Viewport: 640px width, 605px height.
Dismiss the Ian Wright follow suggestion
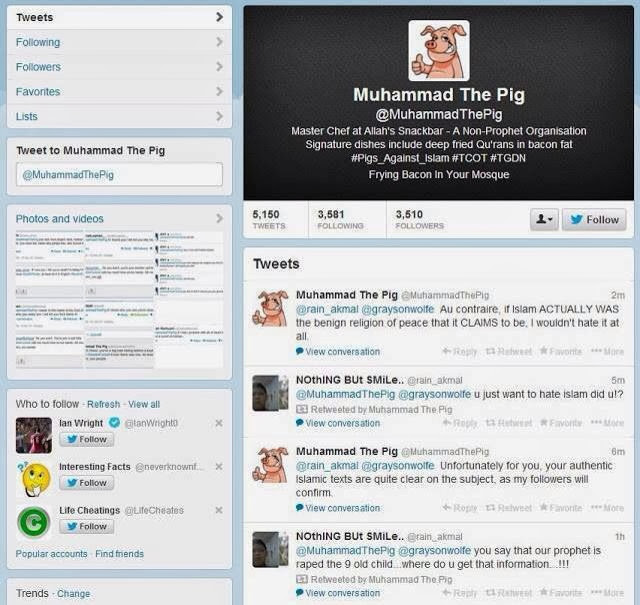(219, 423)
